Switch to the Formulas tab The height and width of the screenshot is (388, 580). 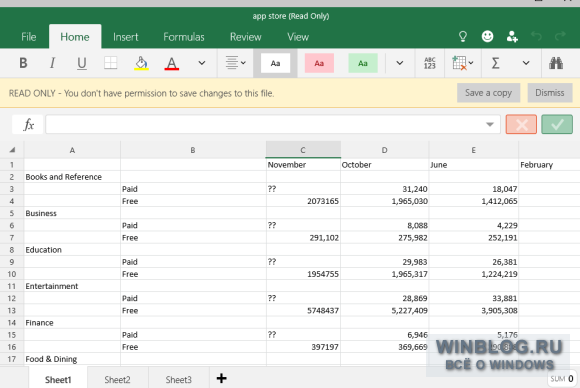click(x=183, y=37)
